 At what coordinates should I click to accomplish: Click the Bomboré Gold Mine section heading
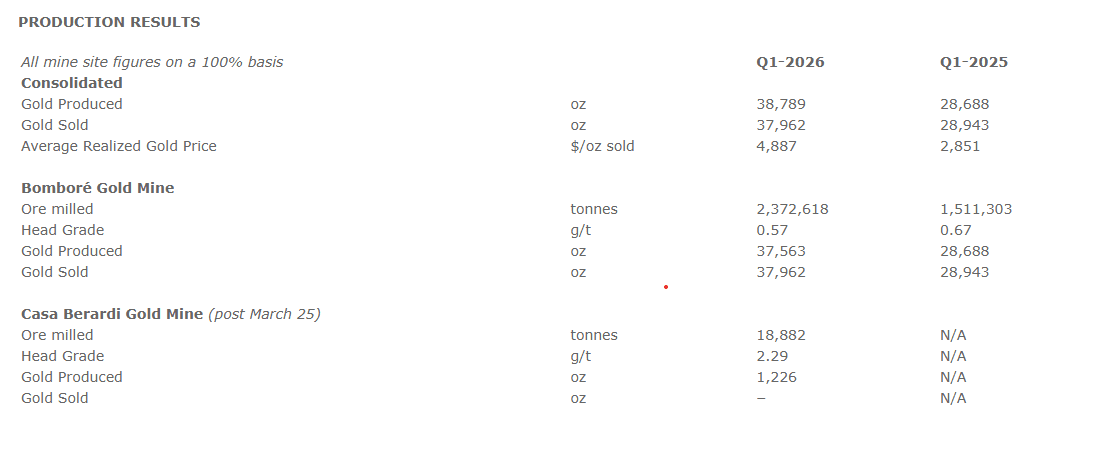[x=98, y=188]
